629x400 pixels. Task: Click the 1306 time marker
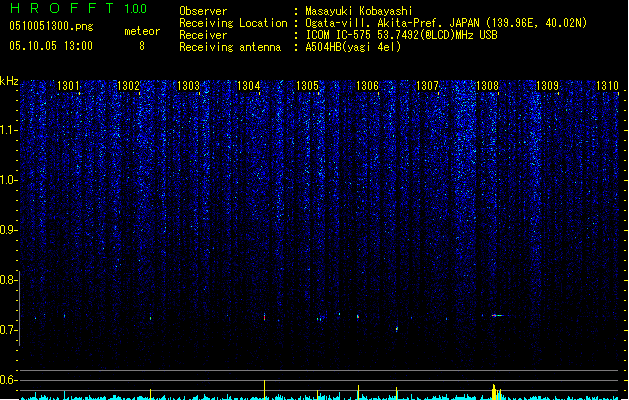[367, 85]
